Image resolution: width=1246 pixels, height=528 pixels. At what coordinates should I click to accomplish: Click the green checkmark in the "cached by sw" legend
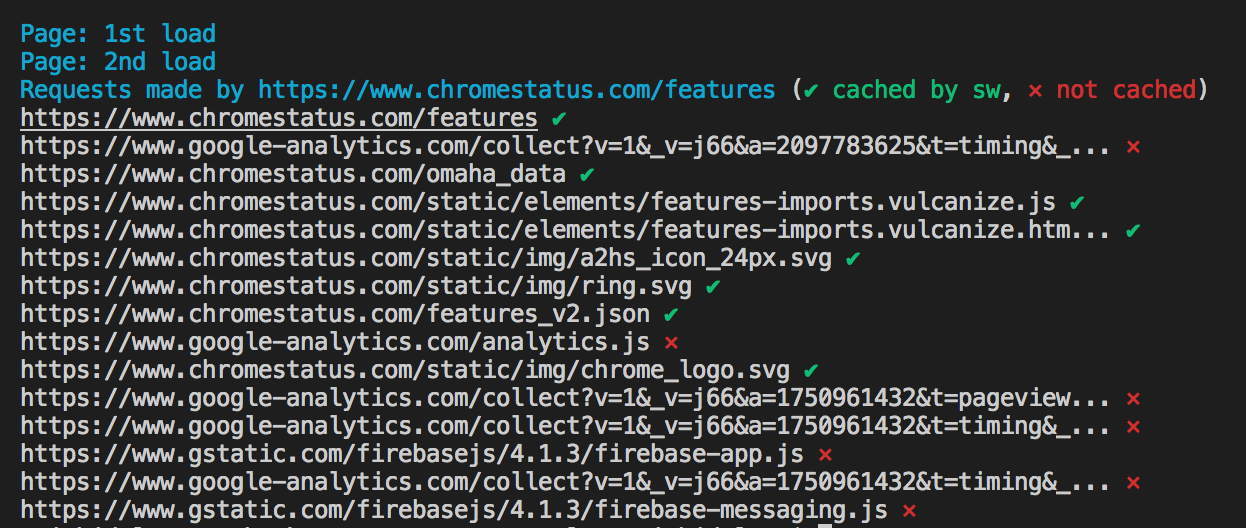(x=811, y=90)
